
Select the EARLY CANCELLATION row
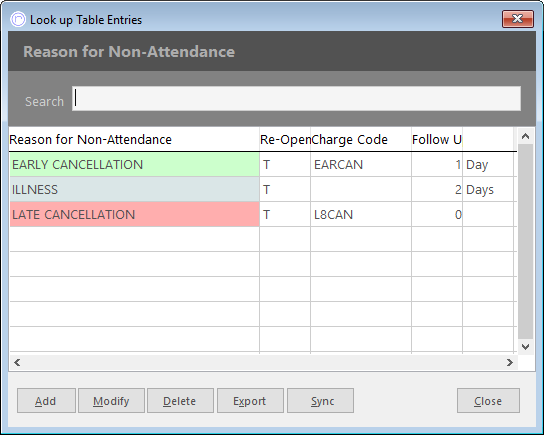click(263, 164)
